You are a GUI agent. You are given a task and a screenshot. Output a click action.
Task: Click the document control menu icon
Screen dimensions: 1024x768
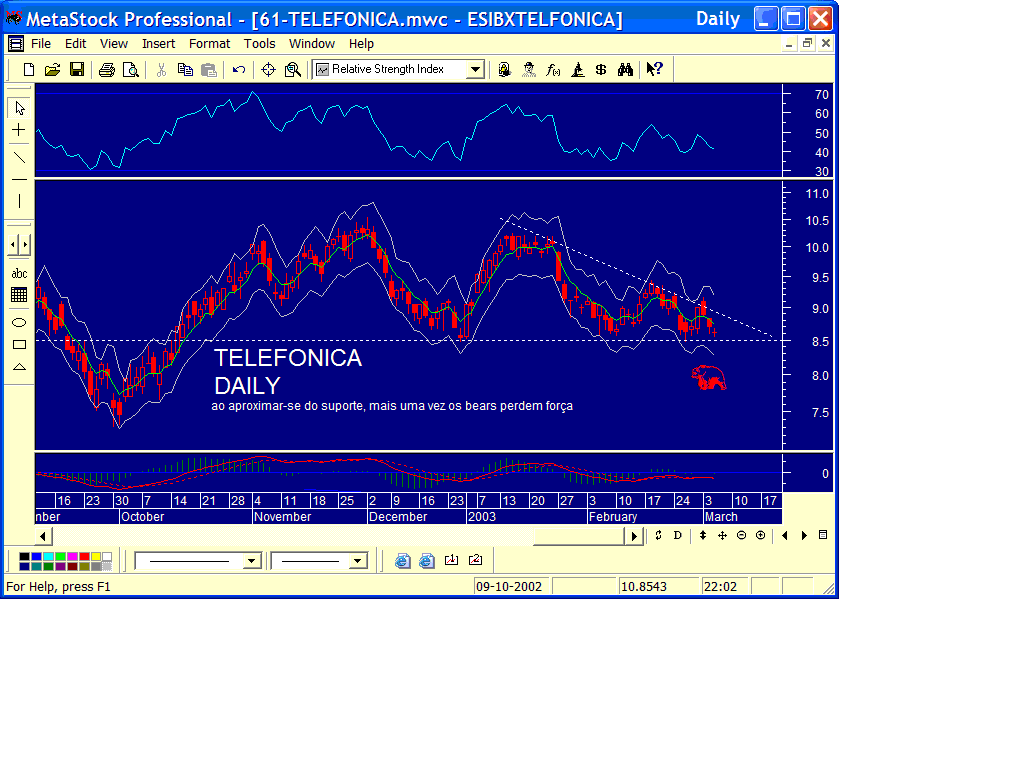16,44
